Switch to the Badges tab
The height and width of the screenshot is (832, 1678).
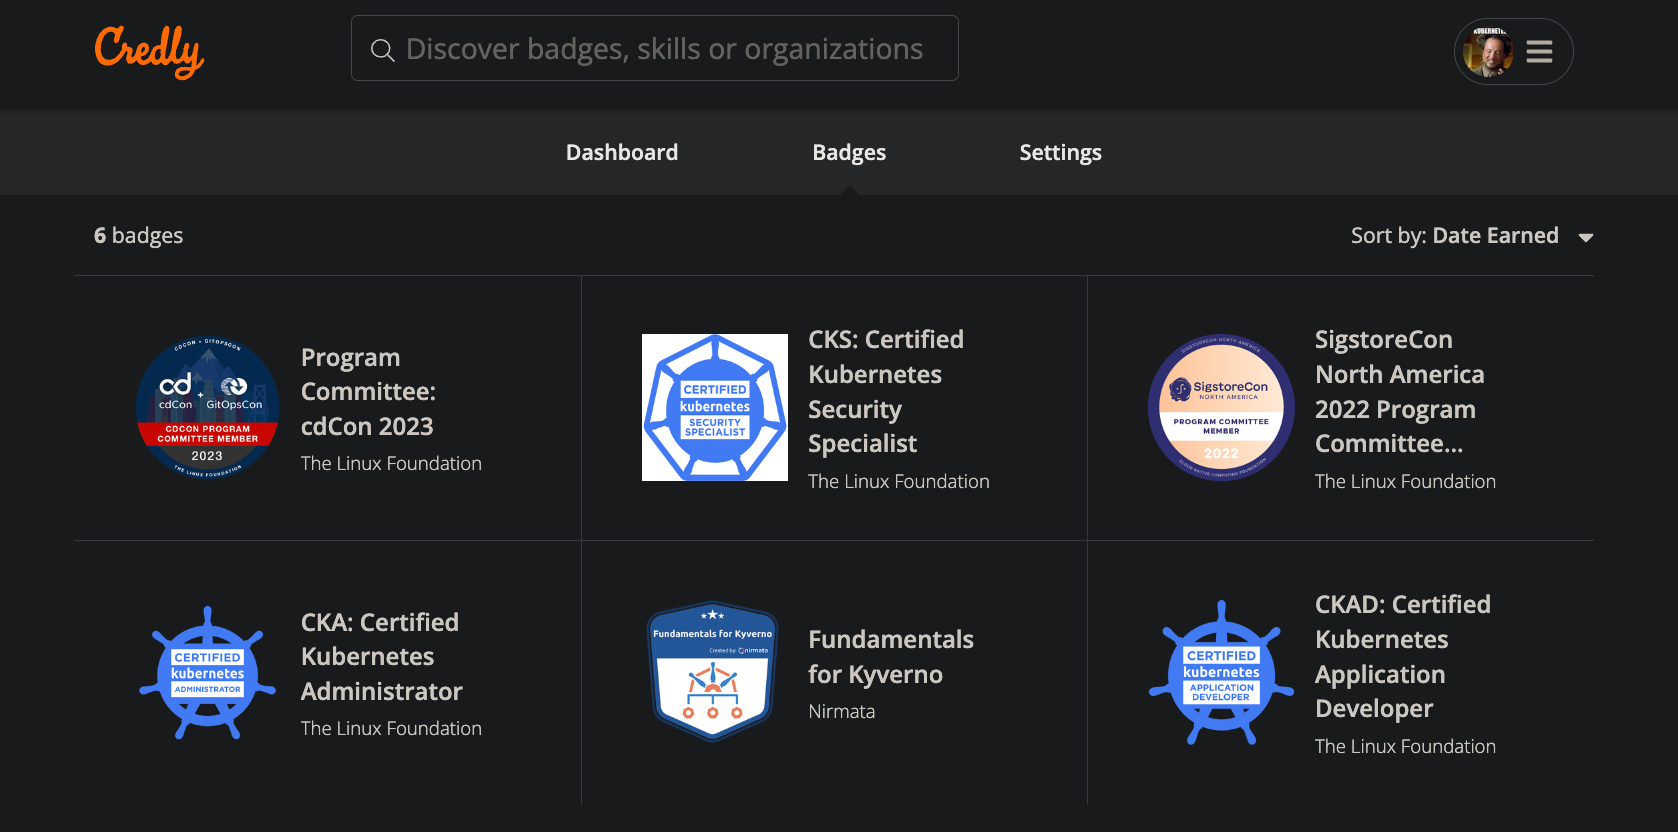click(x=849, y=152)
